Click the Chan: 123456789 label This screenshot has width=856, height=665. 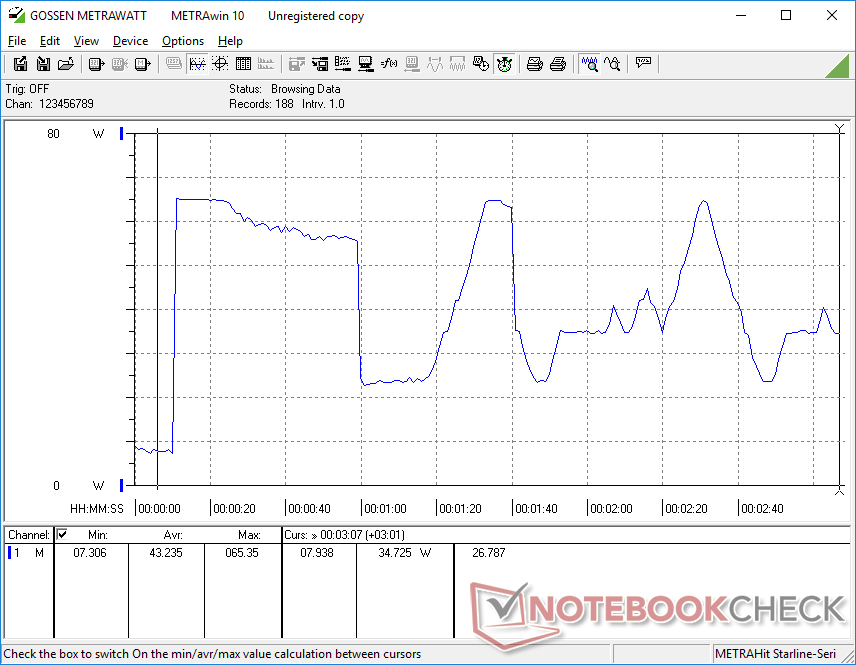[50, 104]
